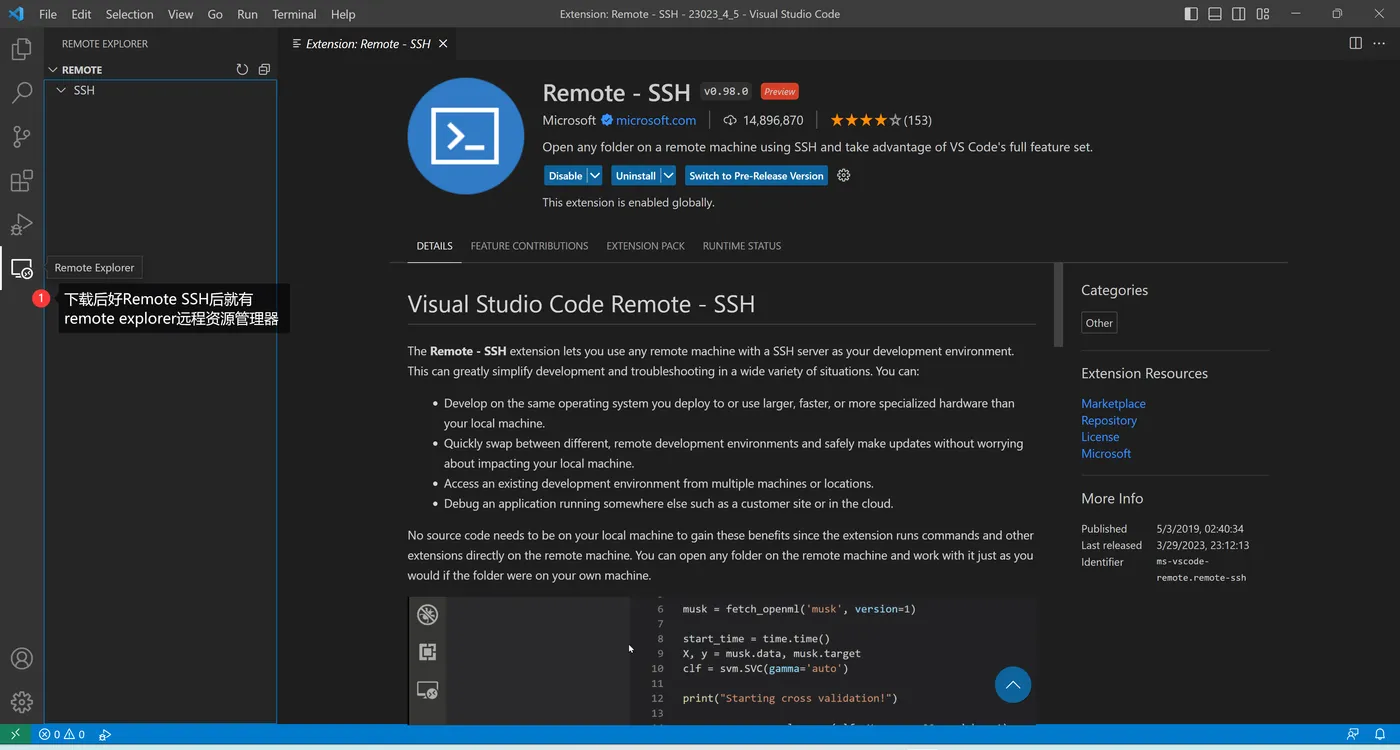Open the Source Control view
Image resolution: width=1400 pixels, height=750 pixels.
coord(21,137)
